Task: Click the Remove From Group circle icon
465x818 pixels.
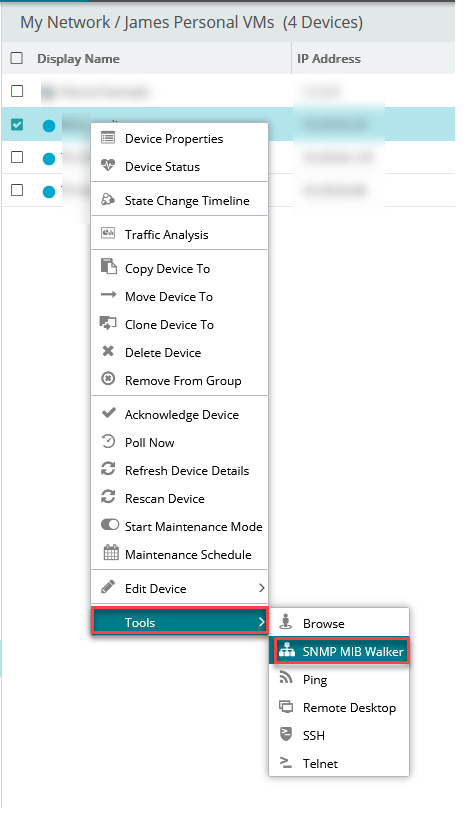Action: pos(108,379)
